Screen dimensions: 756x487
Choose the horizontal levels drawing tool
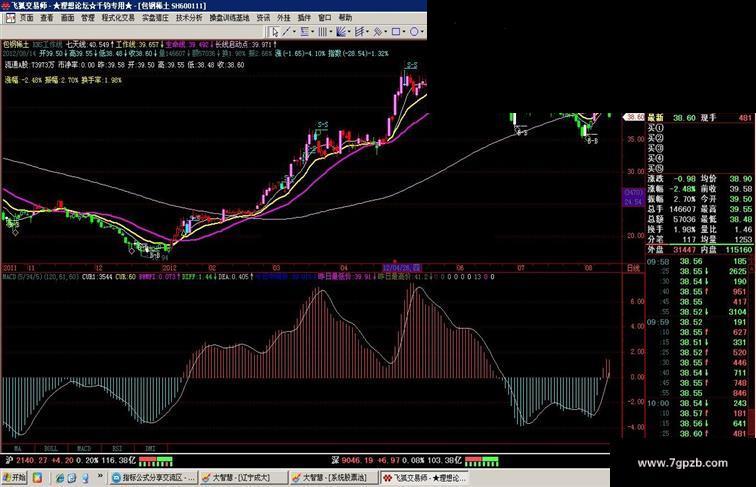[x=305, y=32]
